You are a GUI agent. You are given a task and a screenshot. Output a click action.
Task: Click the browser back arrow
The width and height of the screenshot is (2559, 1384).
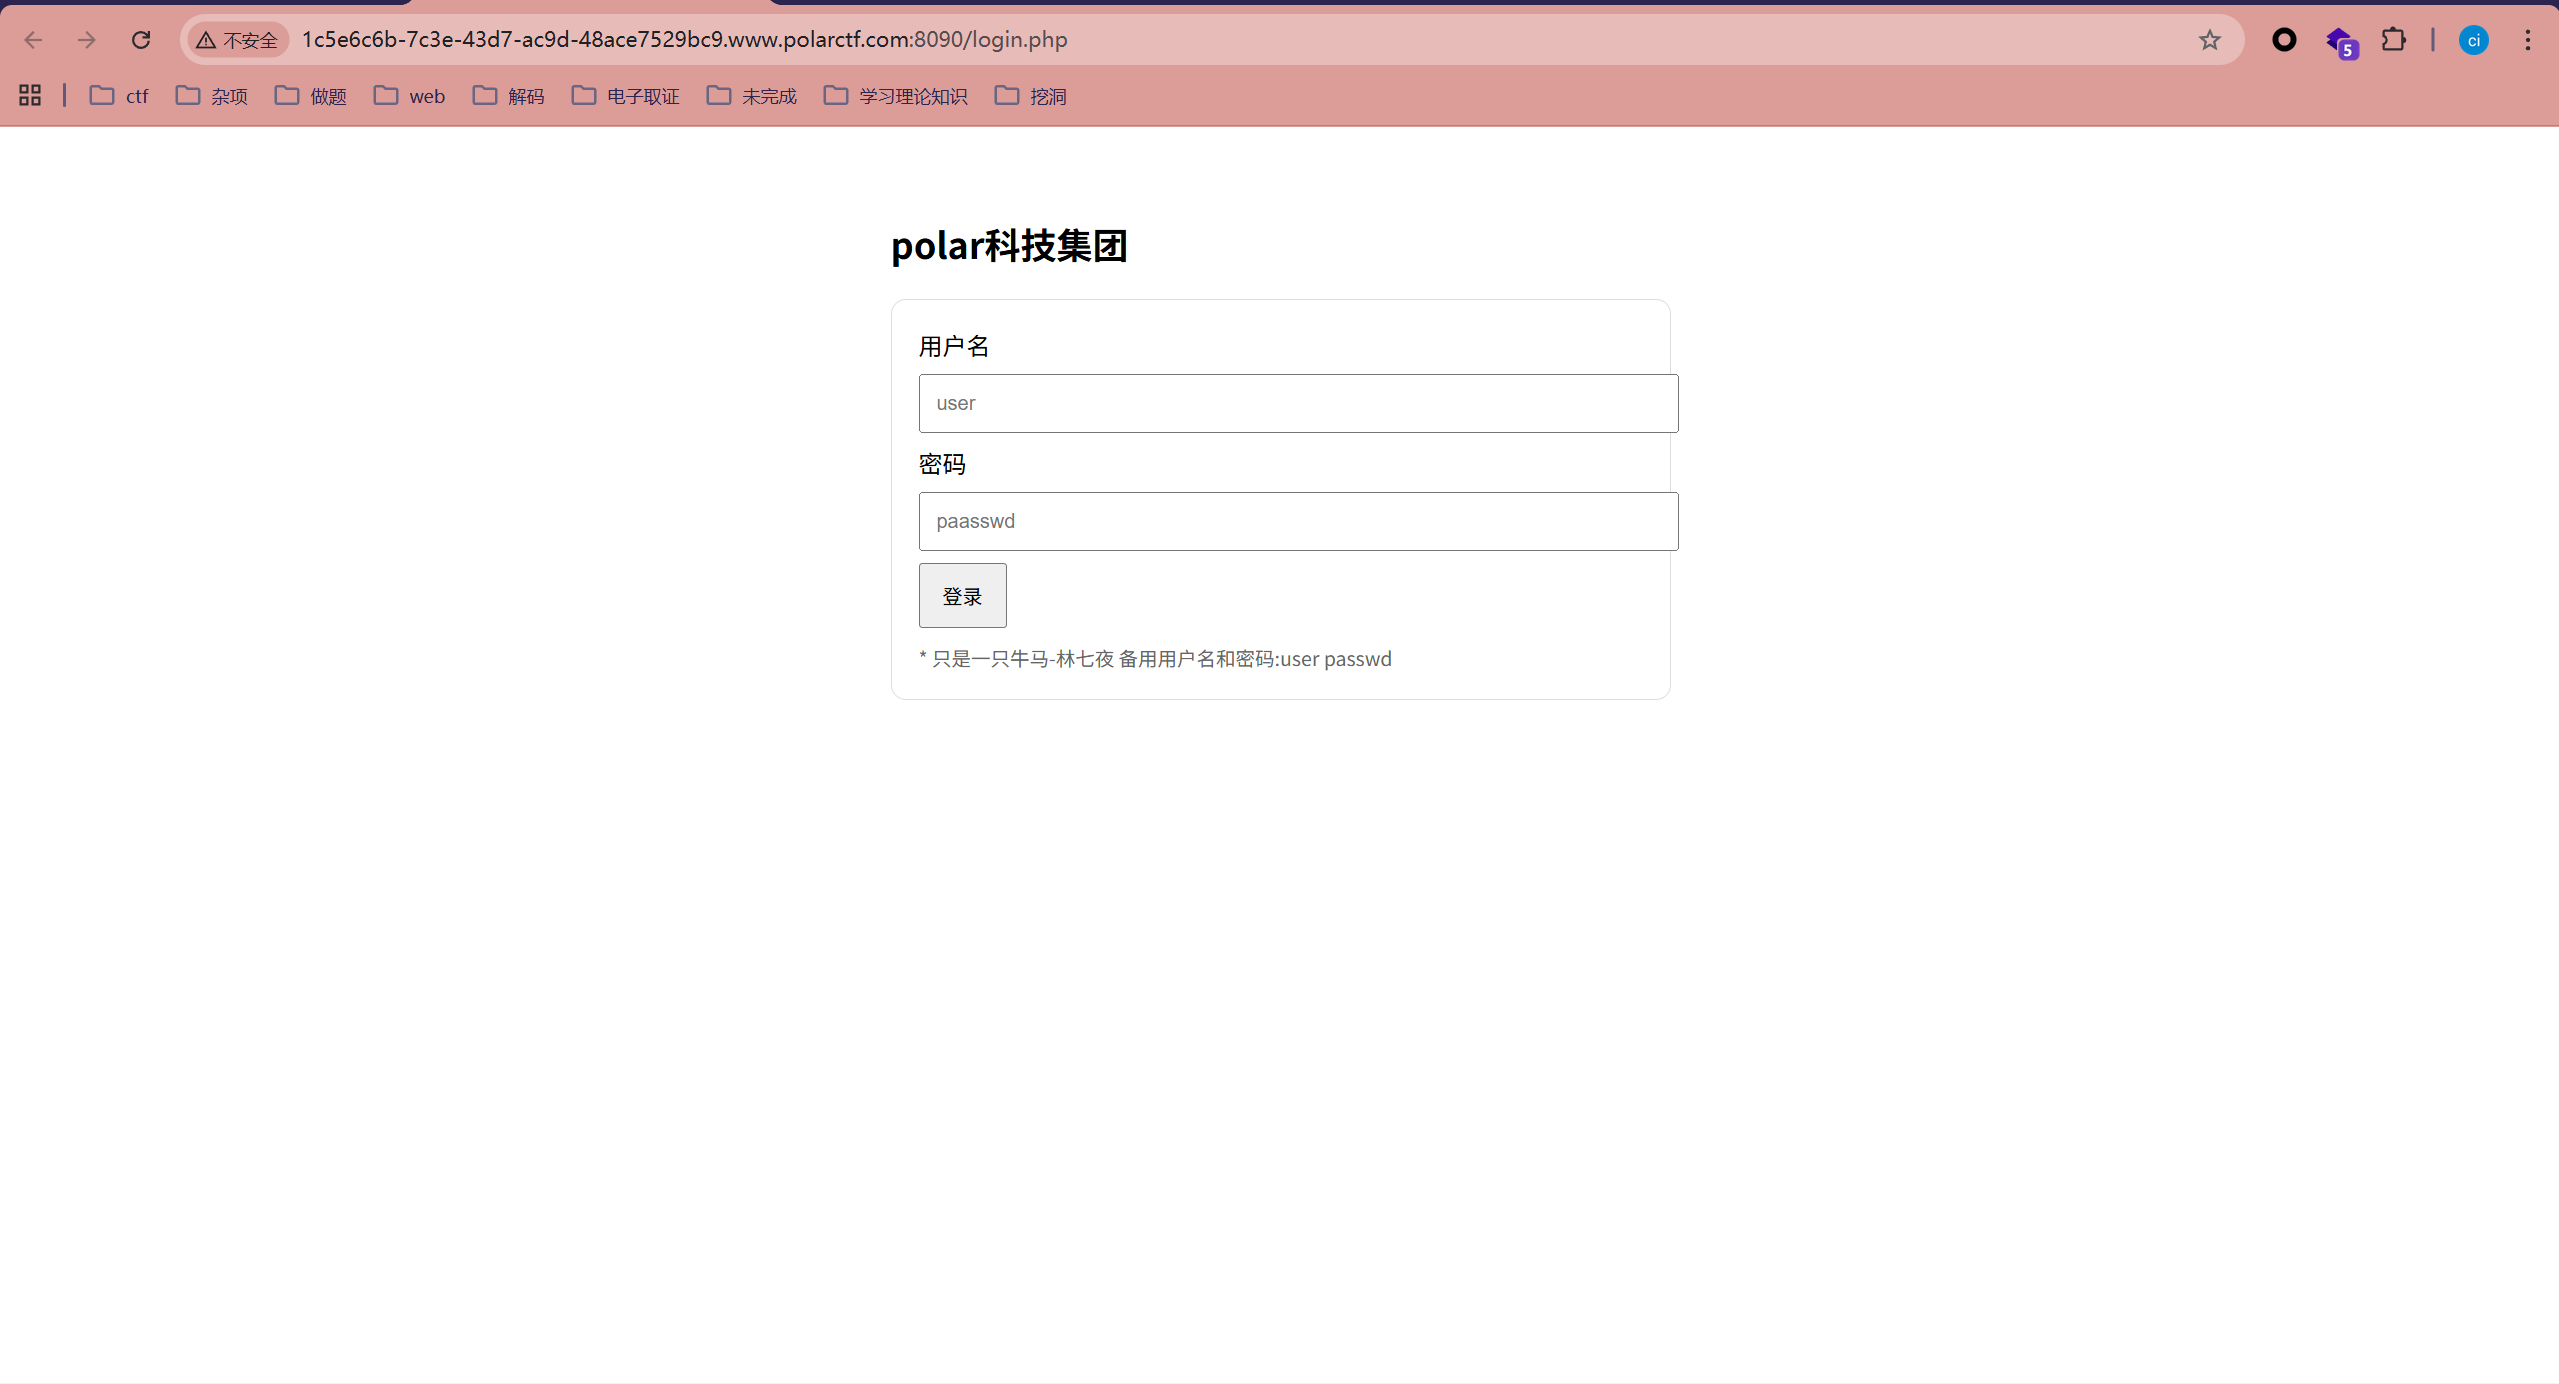click(33, 40)
